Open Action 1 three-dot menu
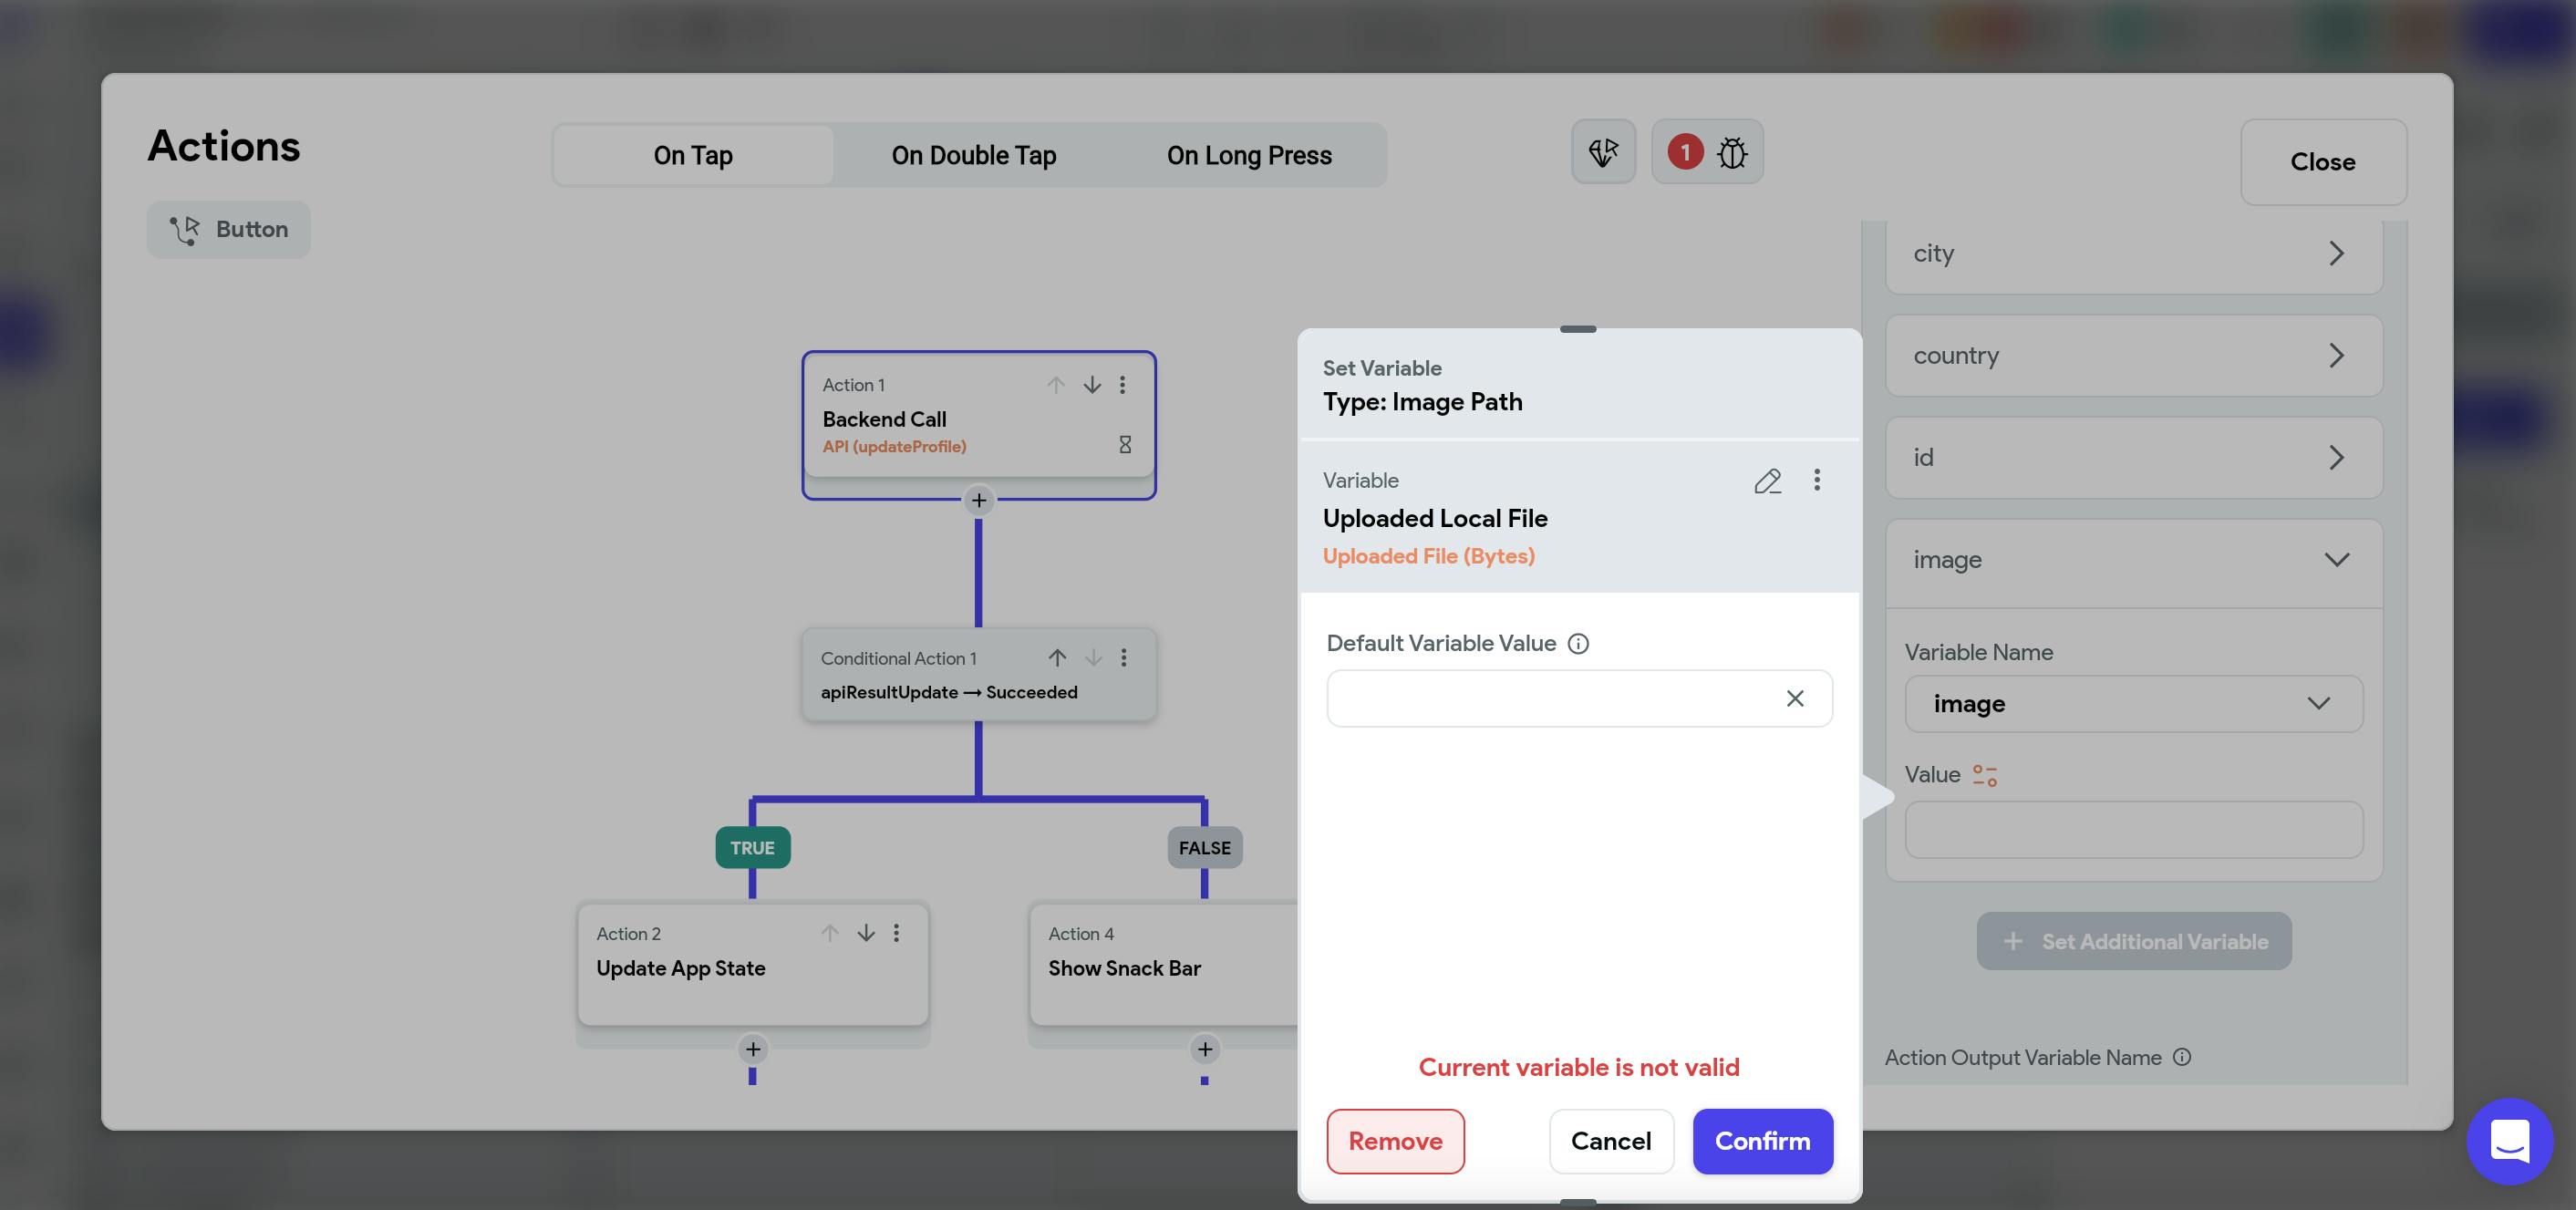Viewport: 2576px width, 1210px height. pos(1123,385)
